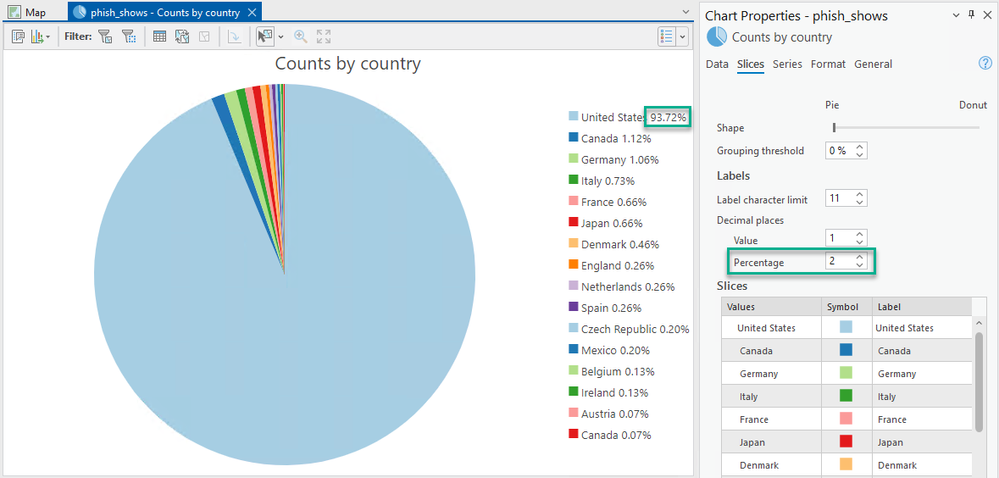This screenshot has height=478, width=999.
Task: Click the Italy symbol swatch in Slices table
Action: pos(846,396)
